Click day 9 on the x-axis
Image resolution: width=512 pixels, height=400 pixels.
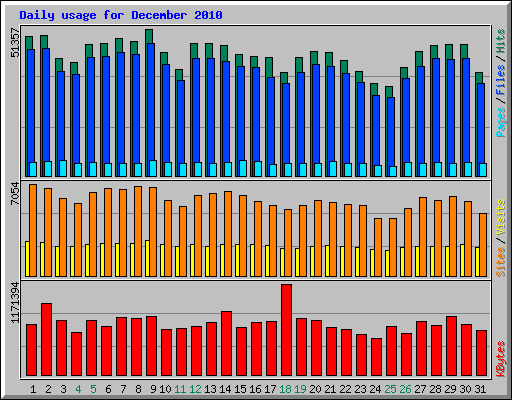153,389
